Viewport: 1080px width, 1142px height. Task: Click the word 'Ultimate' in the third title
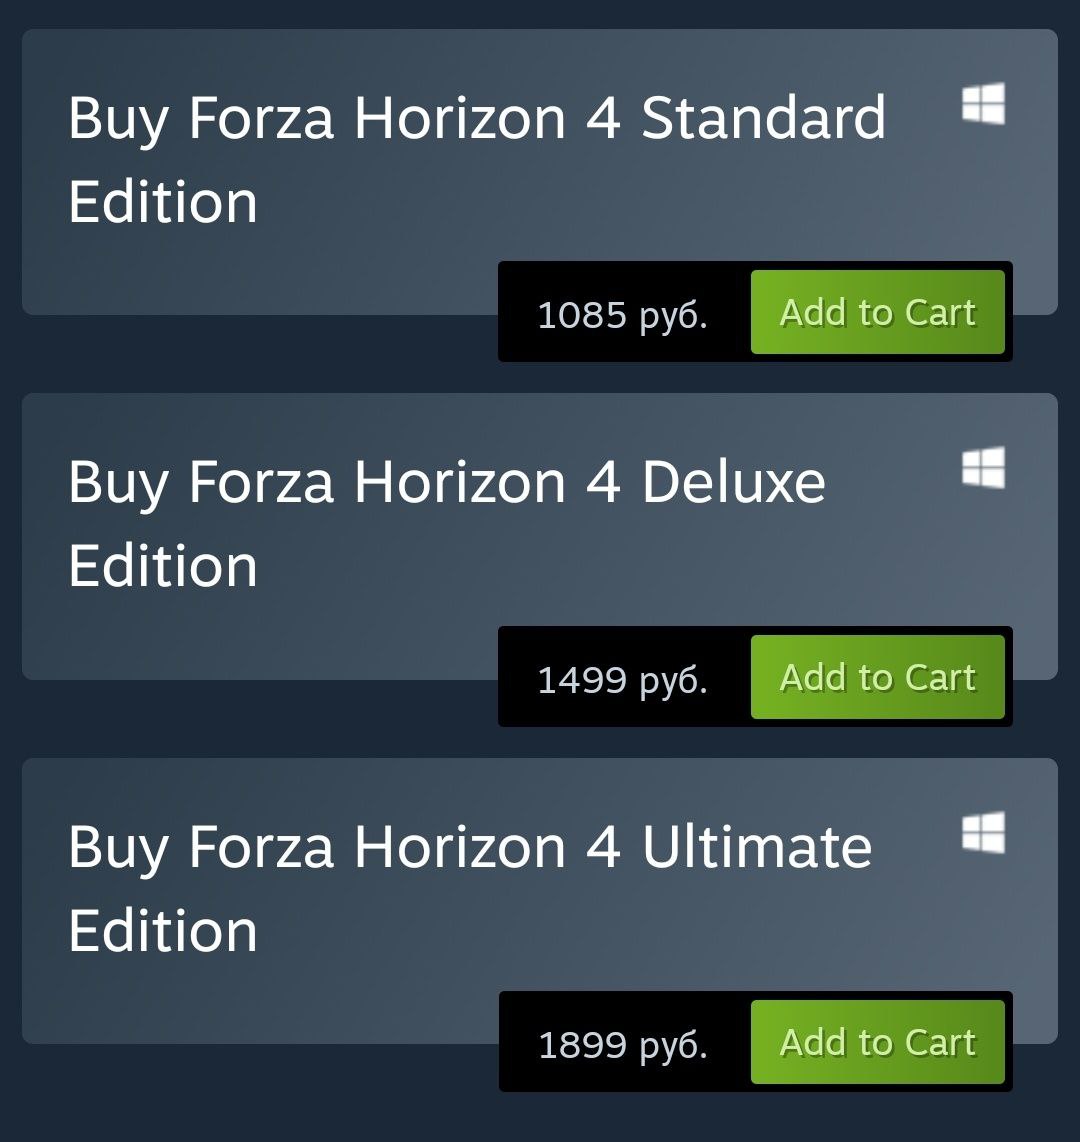point(756,847)
